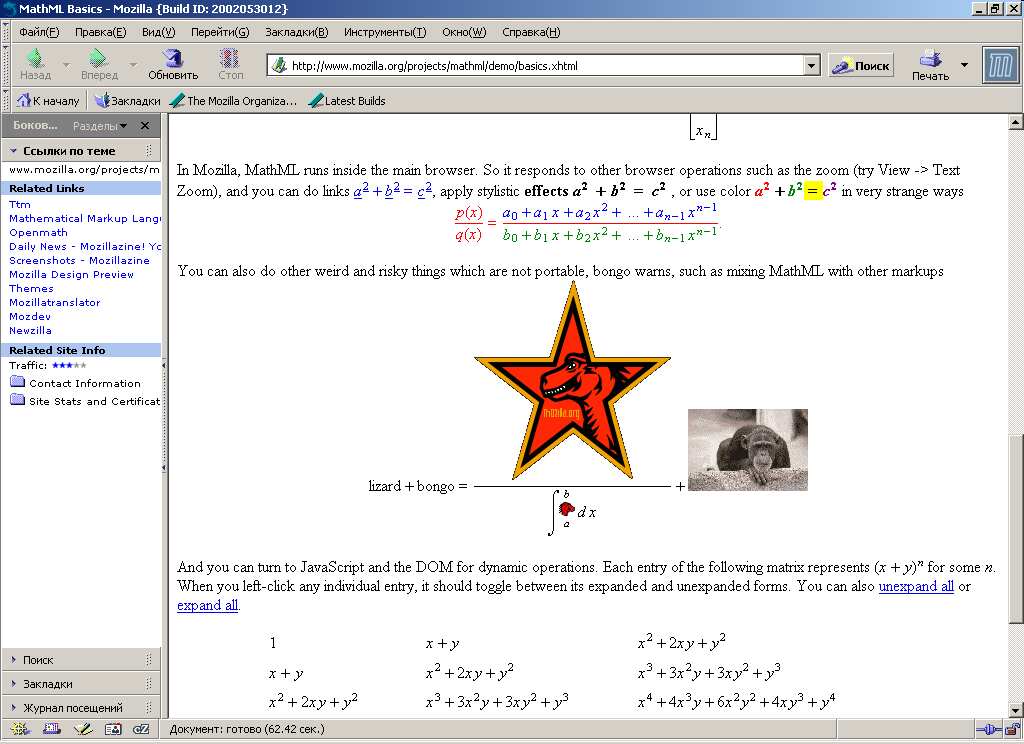1024x744 pixels.
Task: Open the Mozillatranslator link
Action: point(55,302)
